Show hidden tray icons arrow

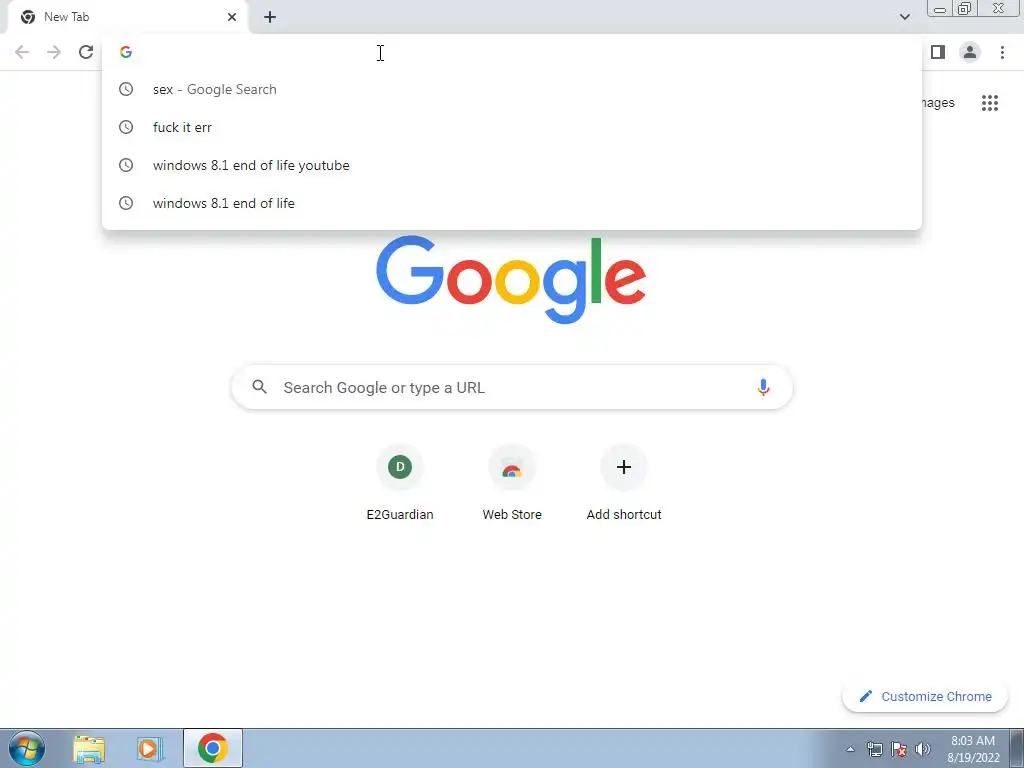(x=850, y=749)
